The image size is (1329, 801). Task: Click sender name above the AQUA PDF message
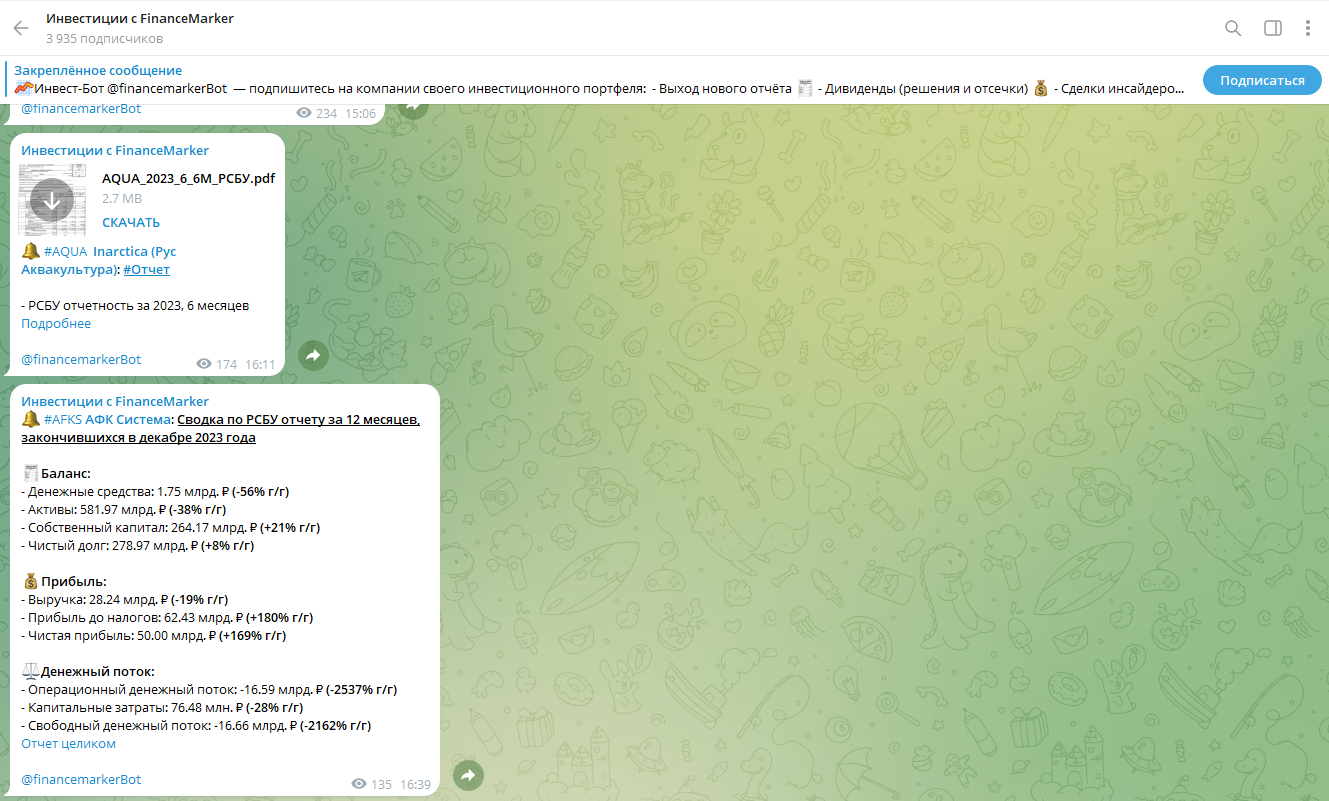(x=115, y=151)
